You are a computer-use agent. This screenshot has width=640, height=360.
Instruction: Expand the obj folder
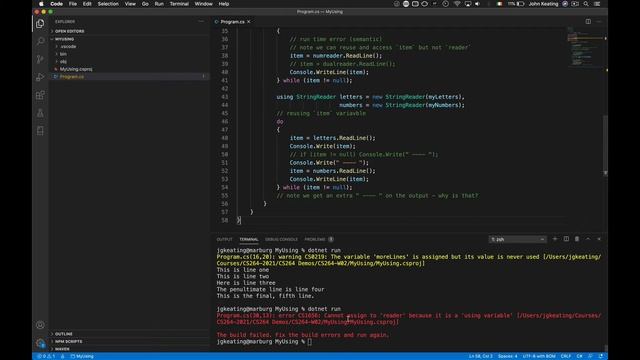[x=63, y=62]
